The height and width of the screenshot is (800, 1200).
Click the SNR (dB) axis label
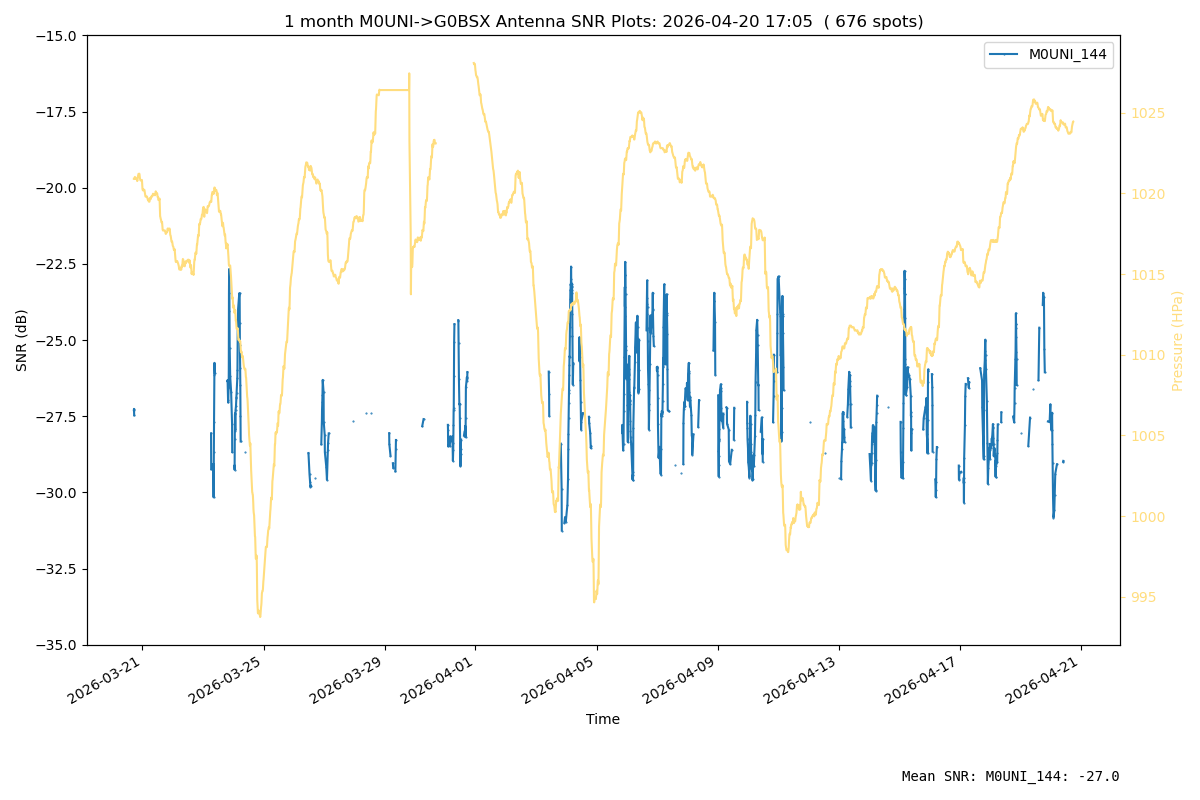point(22,340)
